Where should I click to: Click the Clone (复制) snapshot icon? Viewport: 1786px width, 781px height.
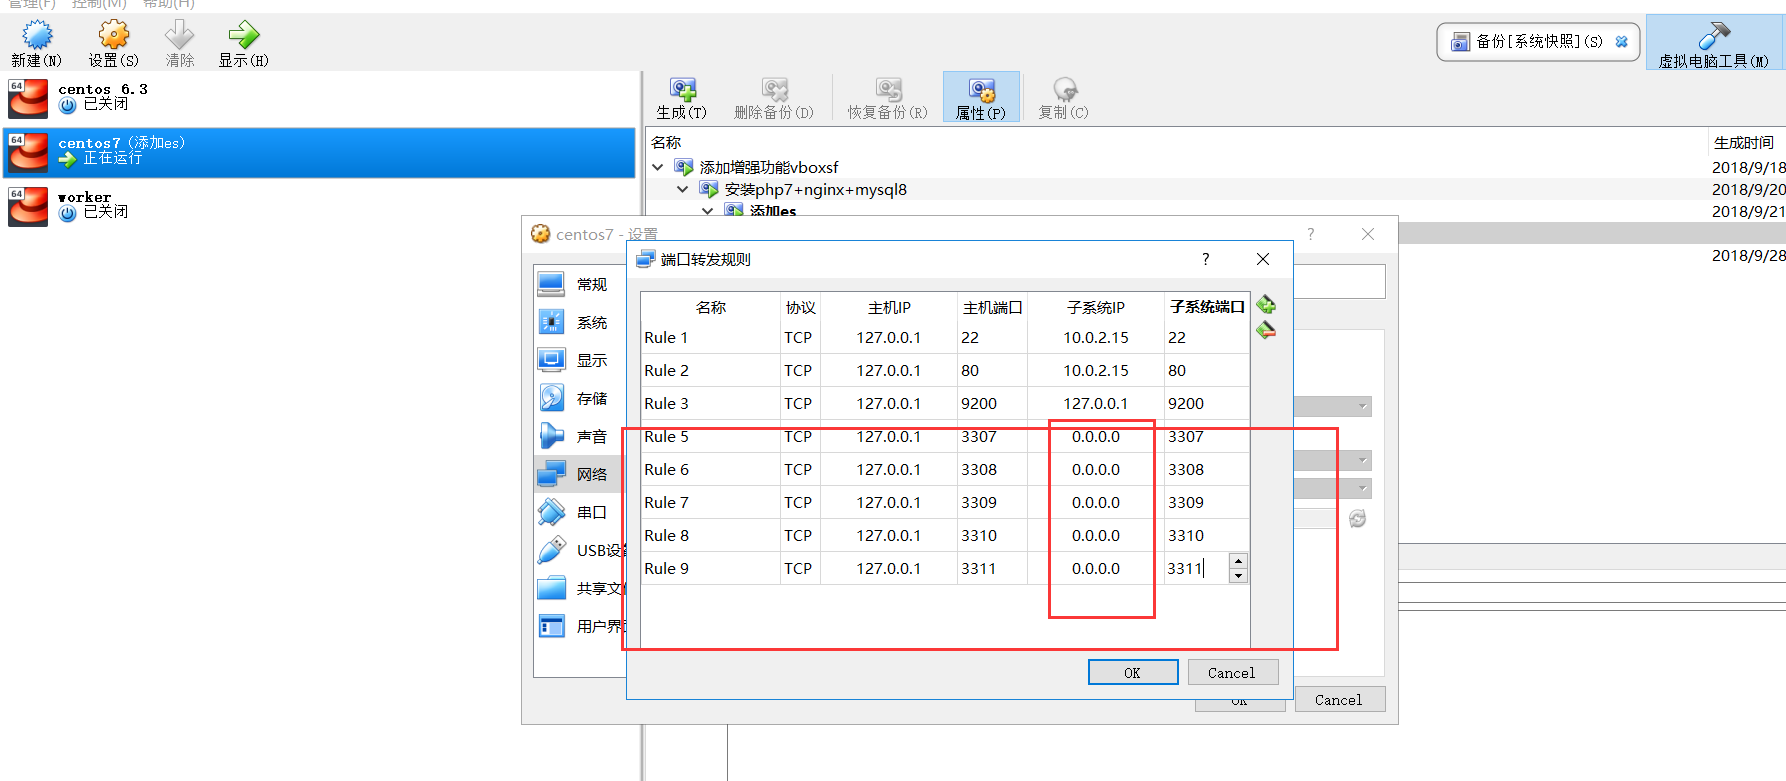(1064, 90)
